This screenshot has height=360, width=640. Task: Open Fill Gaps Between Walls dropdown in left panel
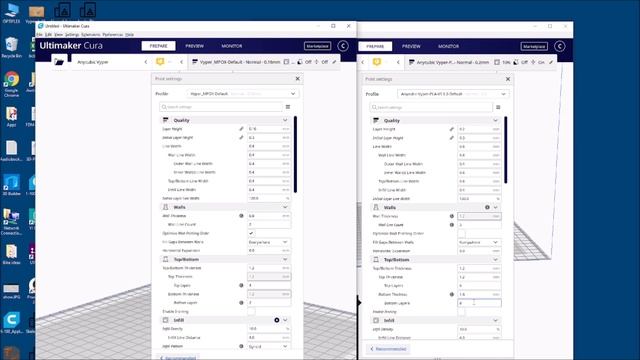click(x=269, y=242)
